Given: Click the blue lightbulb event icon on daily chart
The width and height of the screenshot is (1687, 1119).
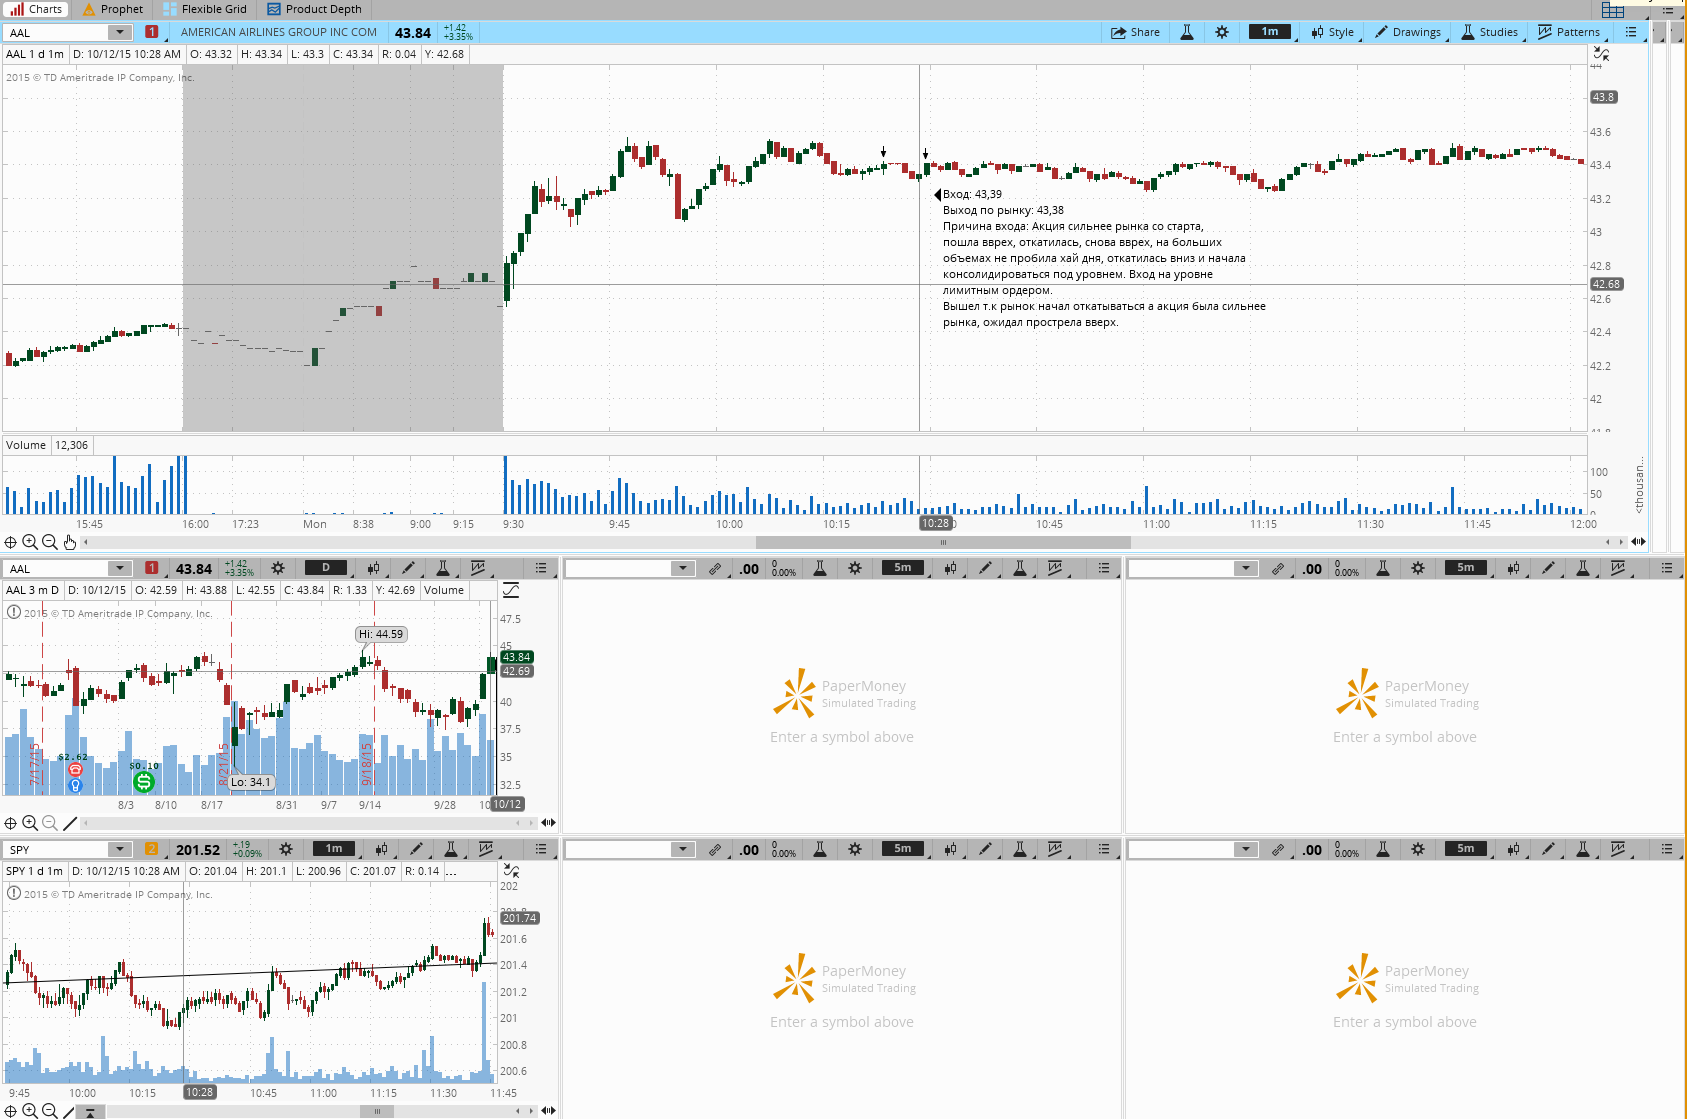Looking at the screenshot, I should 75,786.
